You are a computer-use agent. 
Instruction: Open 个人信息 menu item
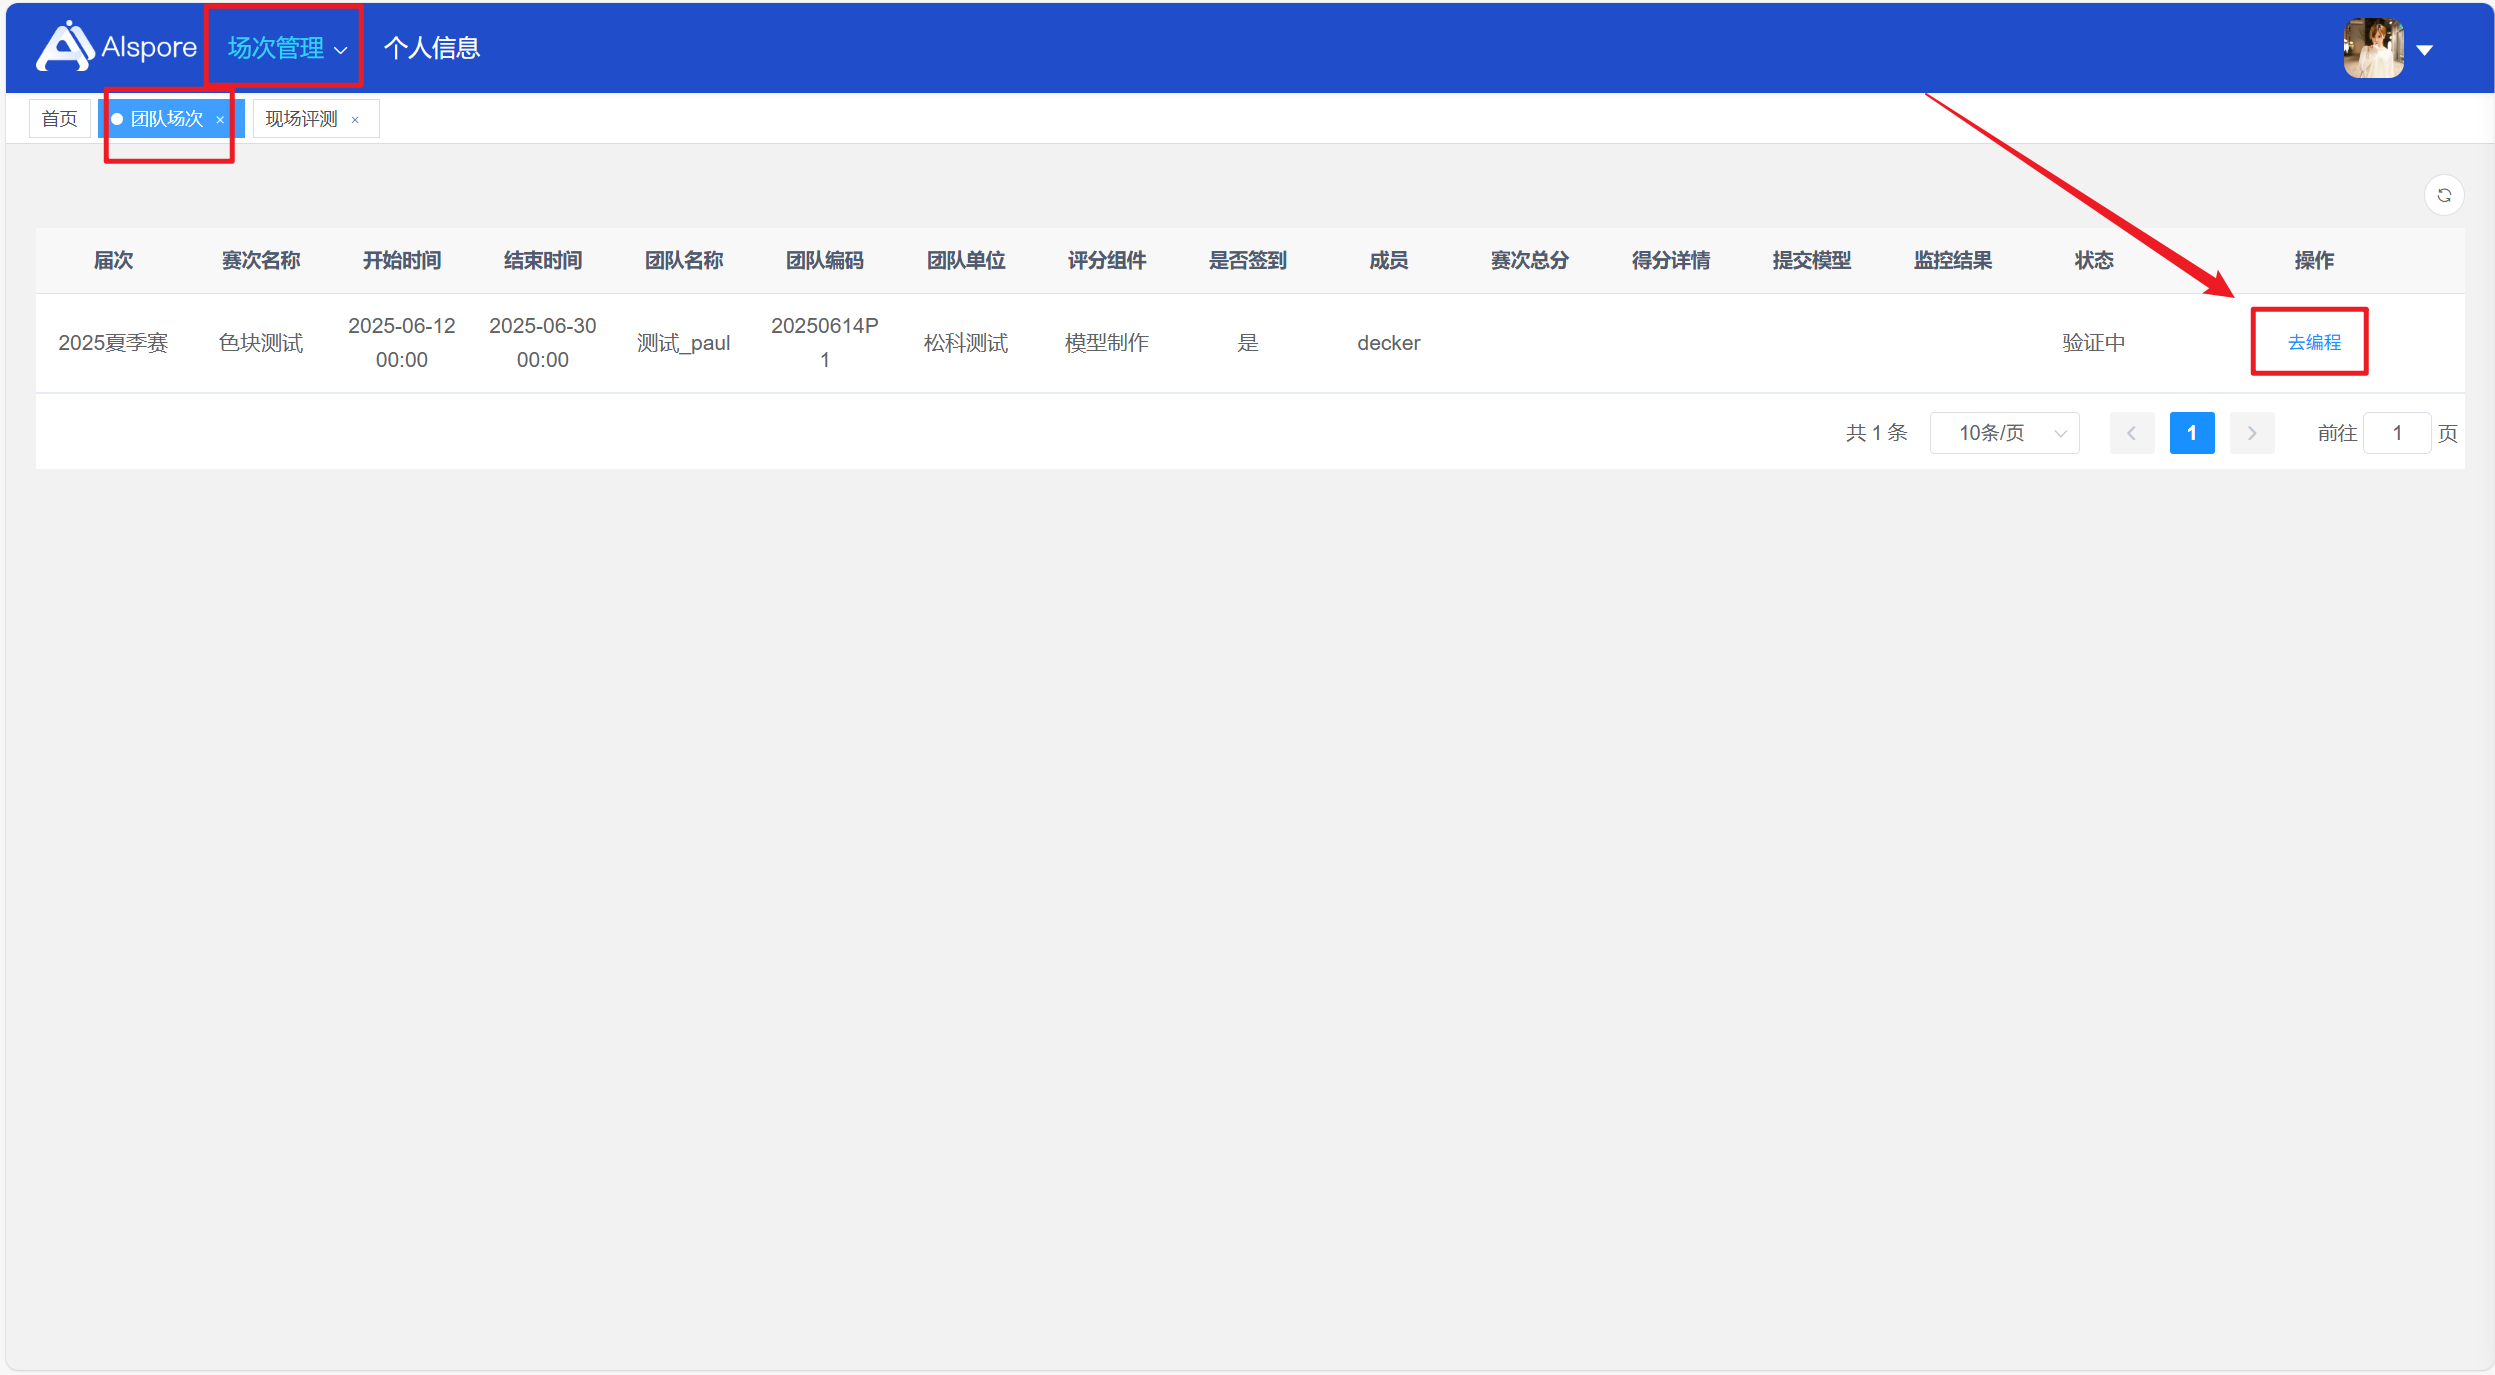pyautogui.click(x=431, y=48)
